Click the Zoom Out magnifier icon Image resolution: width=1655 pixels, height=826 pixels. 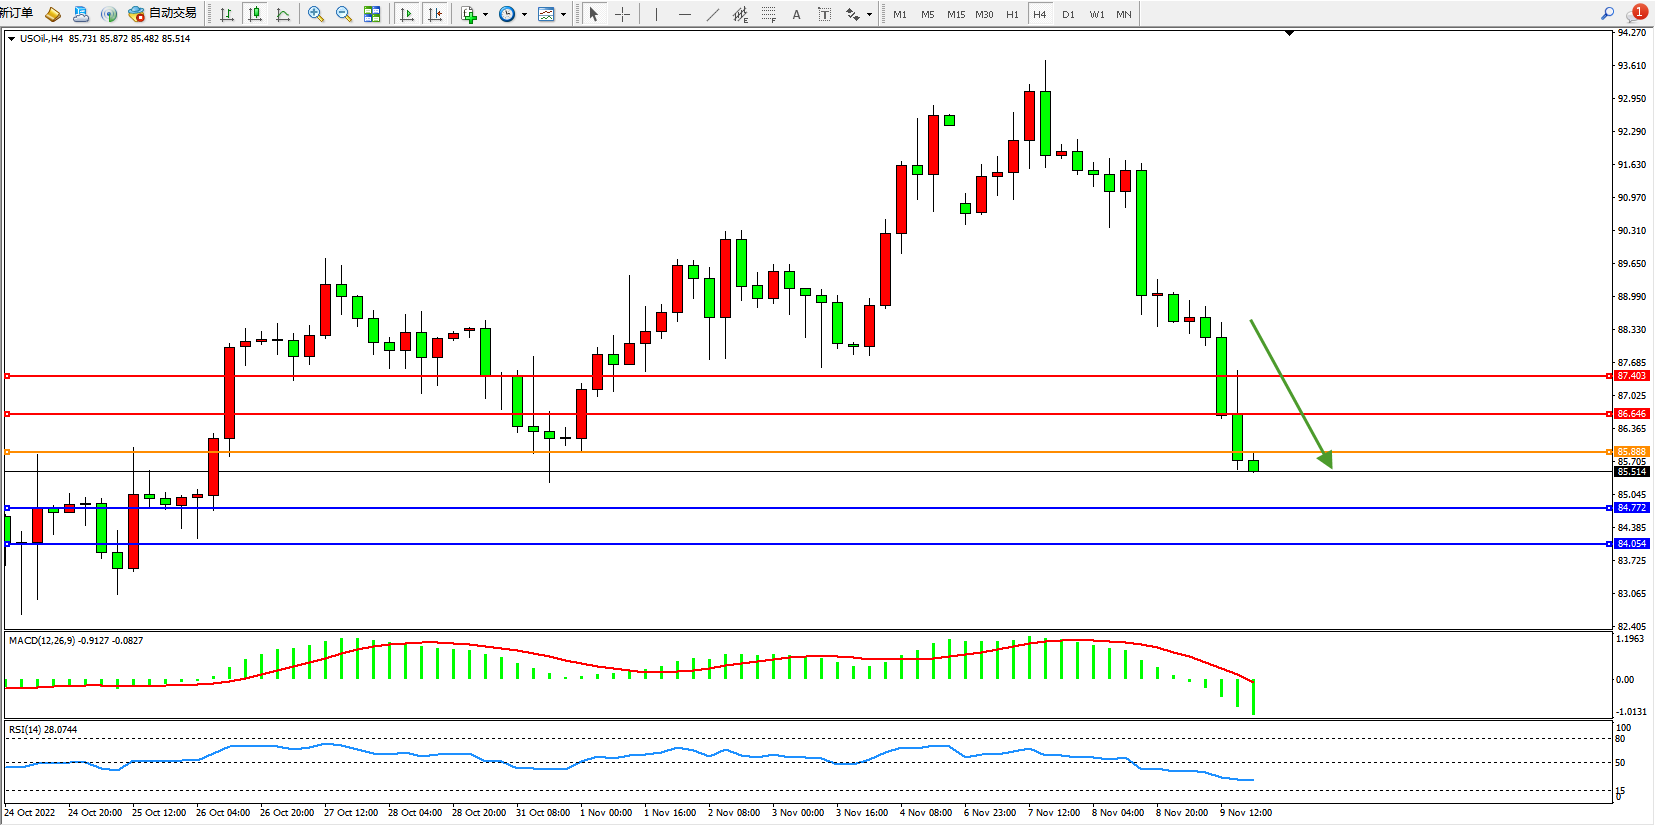[344, 14]
